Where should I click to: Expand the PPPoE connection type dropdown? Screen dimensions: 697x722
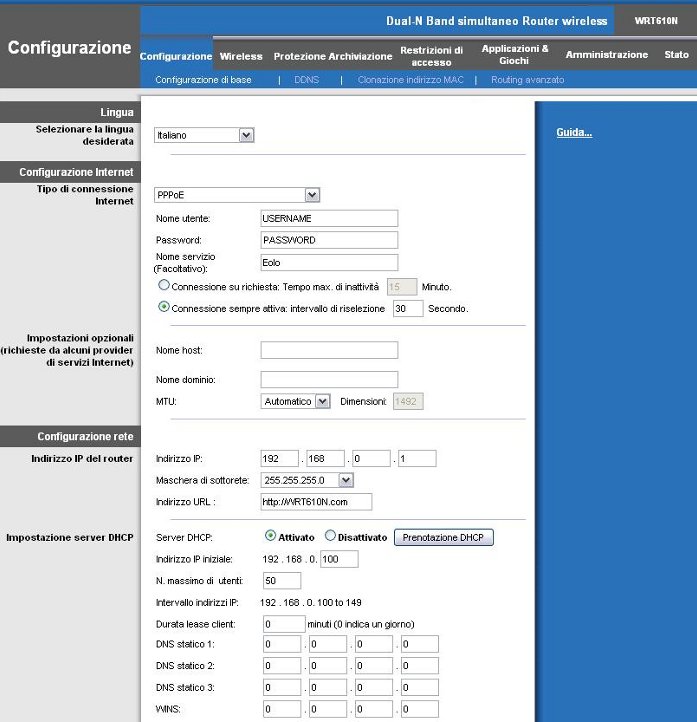tap(237, 195)
